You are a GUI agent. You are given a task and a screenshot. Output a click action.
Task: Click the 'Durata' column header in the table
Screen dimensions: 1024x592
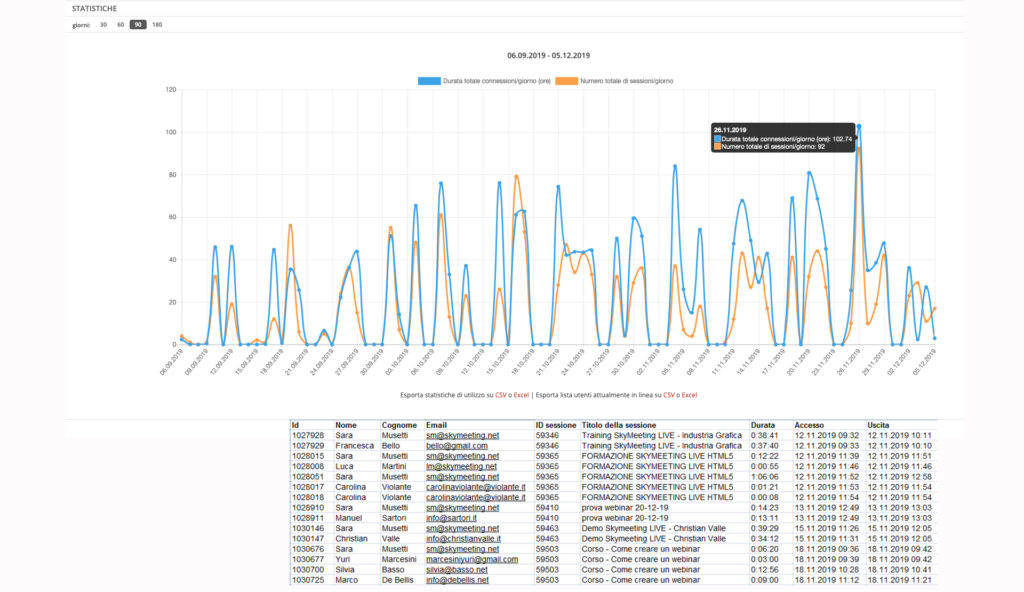(x=763, y=425)
